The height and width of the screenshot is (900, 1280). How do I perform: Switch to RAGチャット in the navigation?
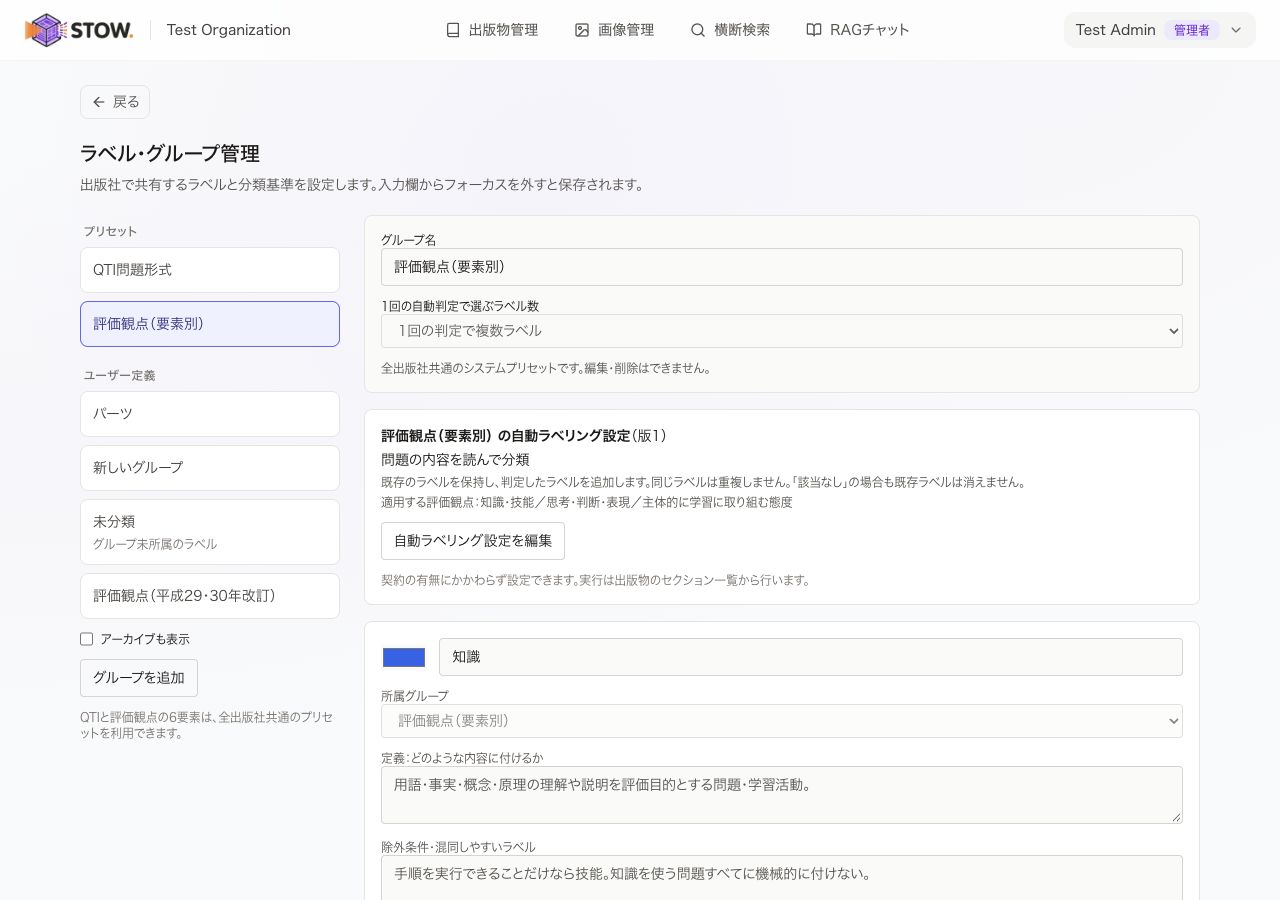[858, 30]
